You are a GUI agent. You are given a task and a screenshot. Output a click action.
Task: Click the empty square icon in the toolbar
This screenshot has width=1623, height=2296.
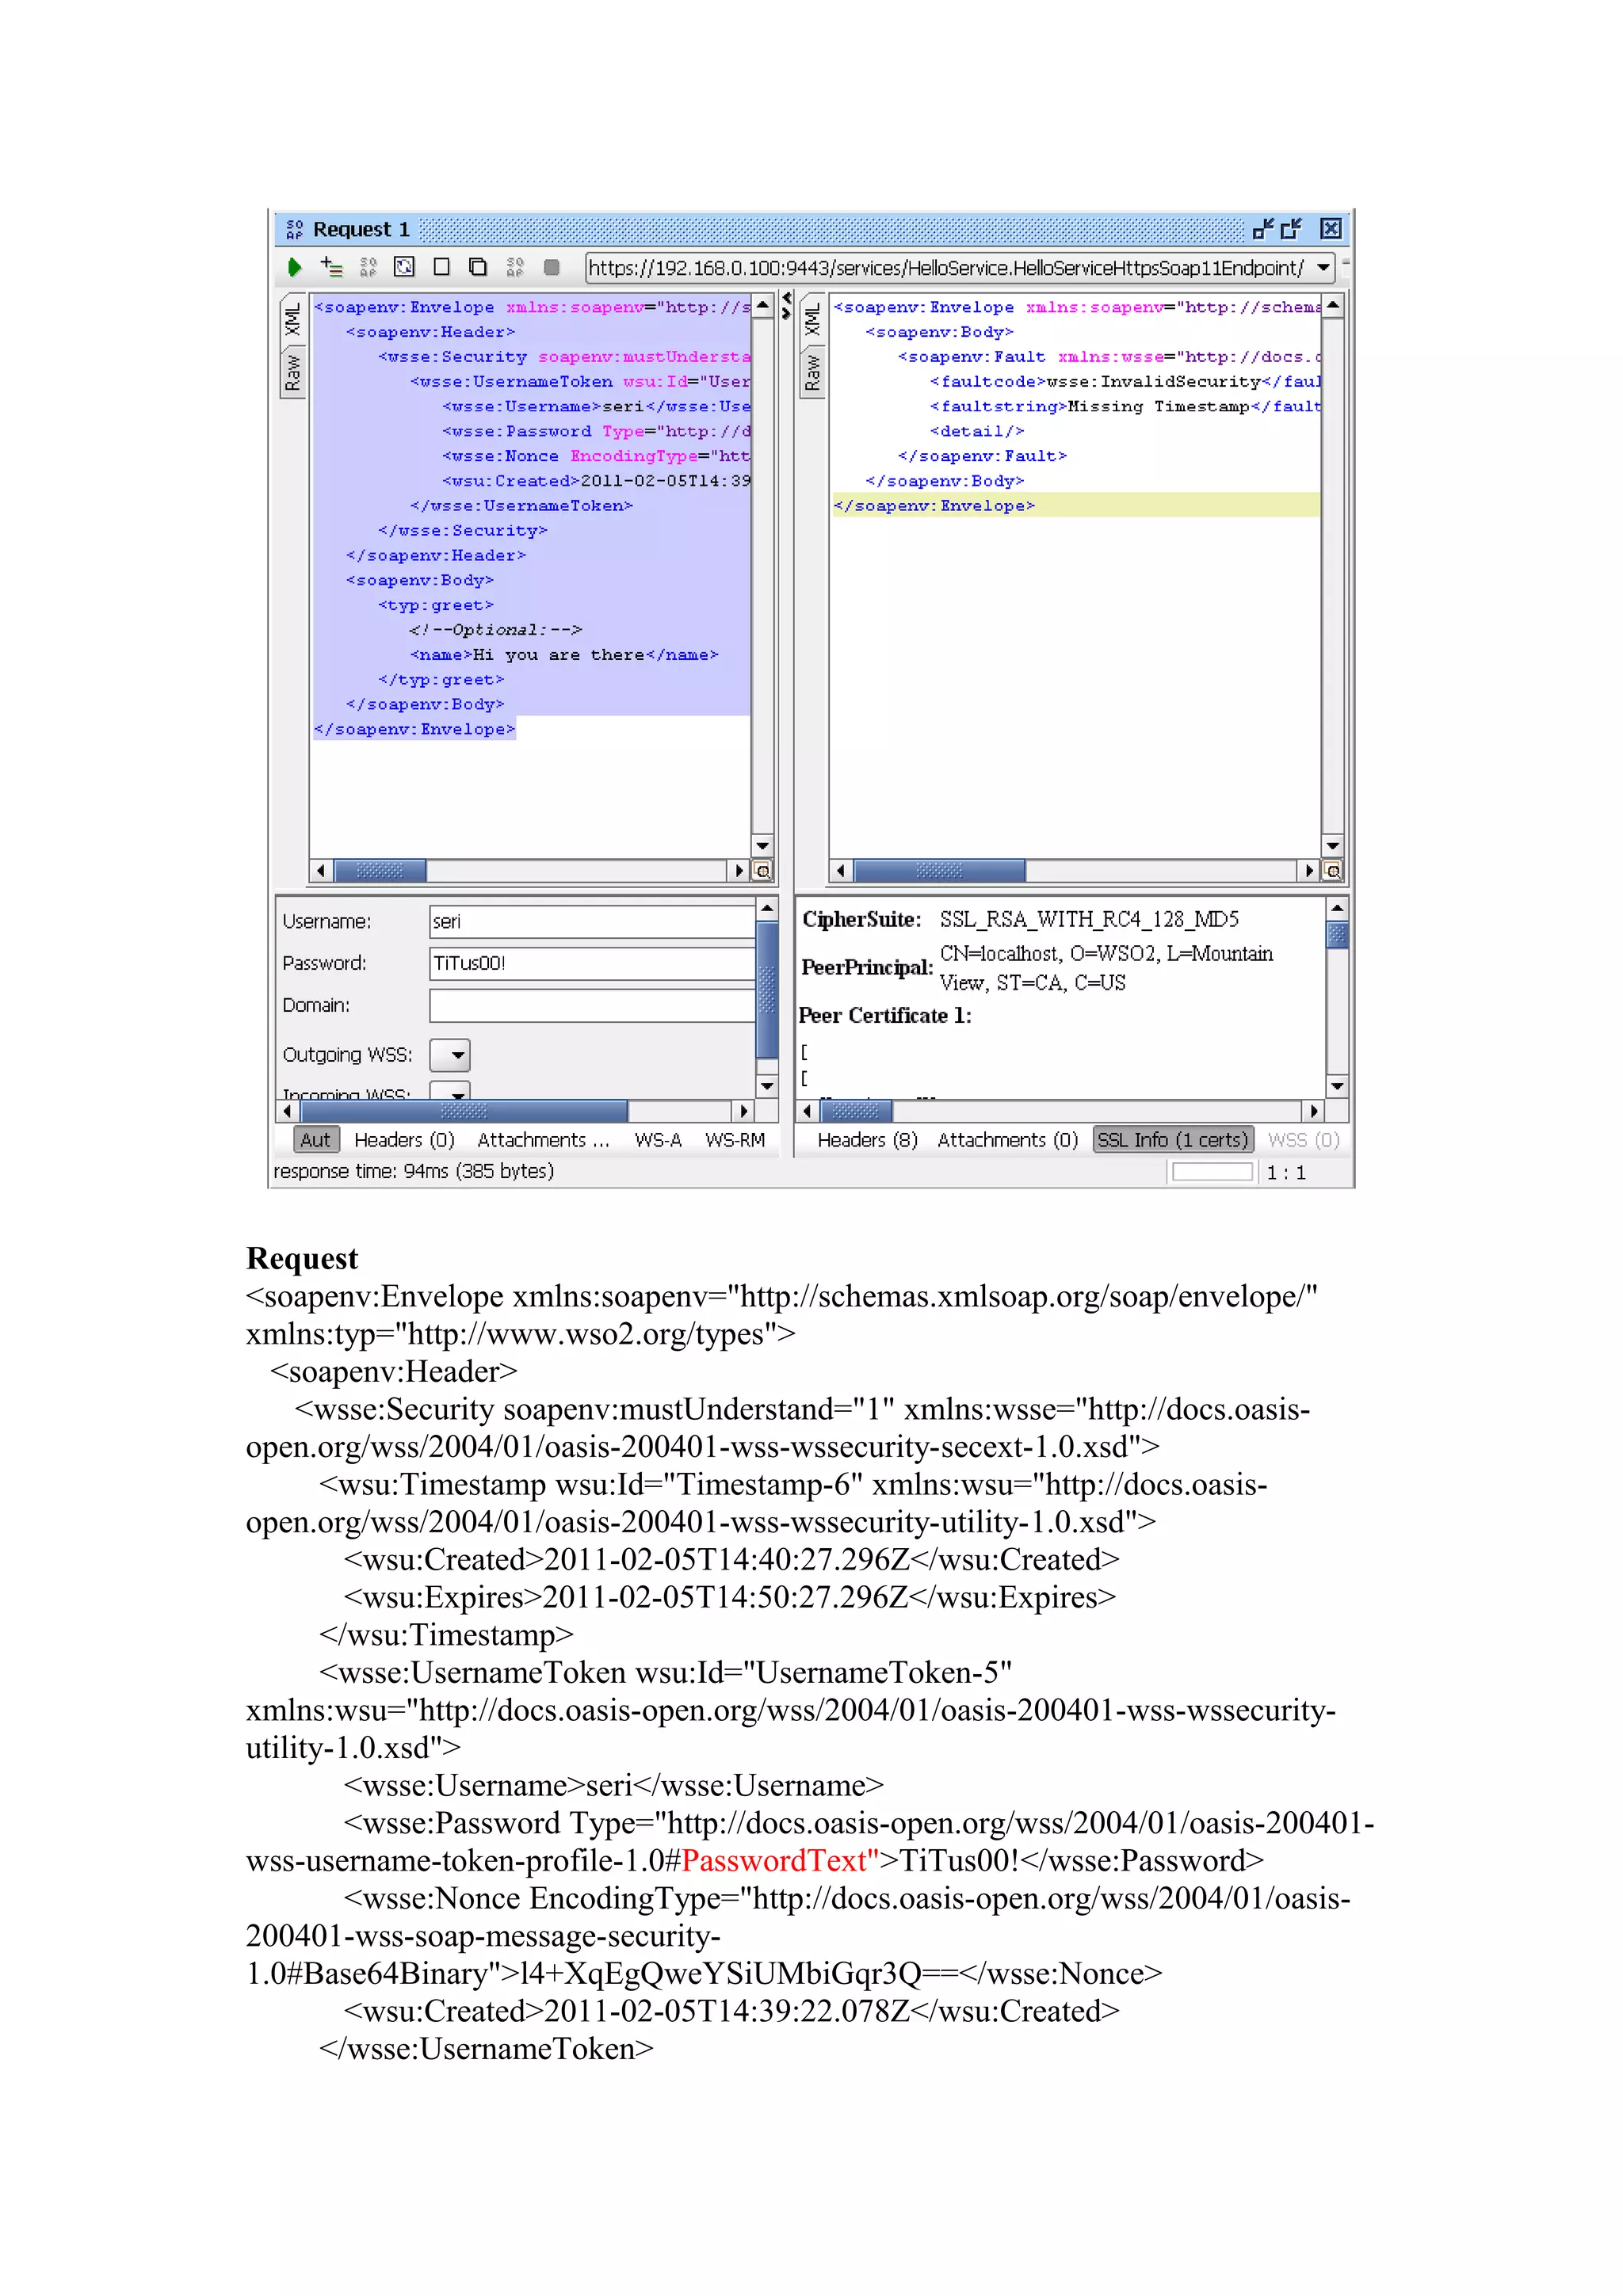pyautogui.click(x=441, y=267)
